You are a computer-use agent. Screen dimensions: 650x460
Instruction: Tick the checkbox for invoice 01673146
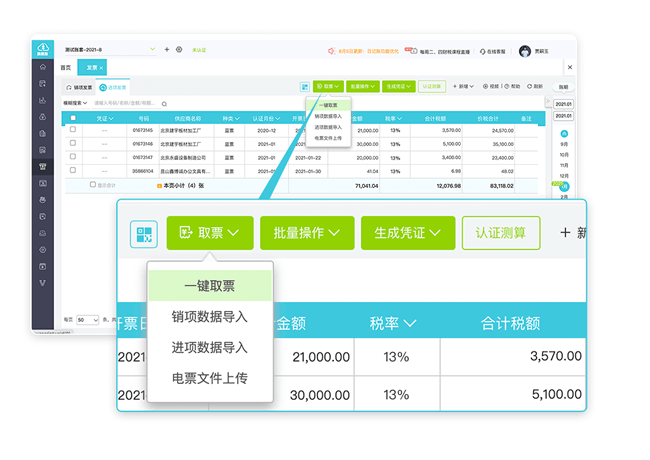tap(73, 143)
